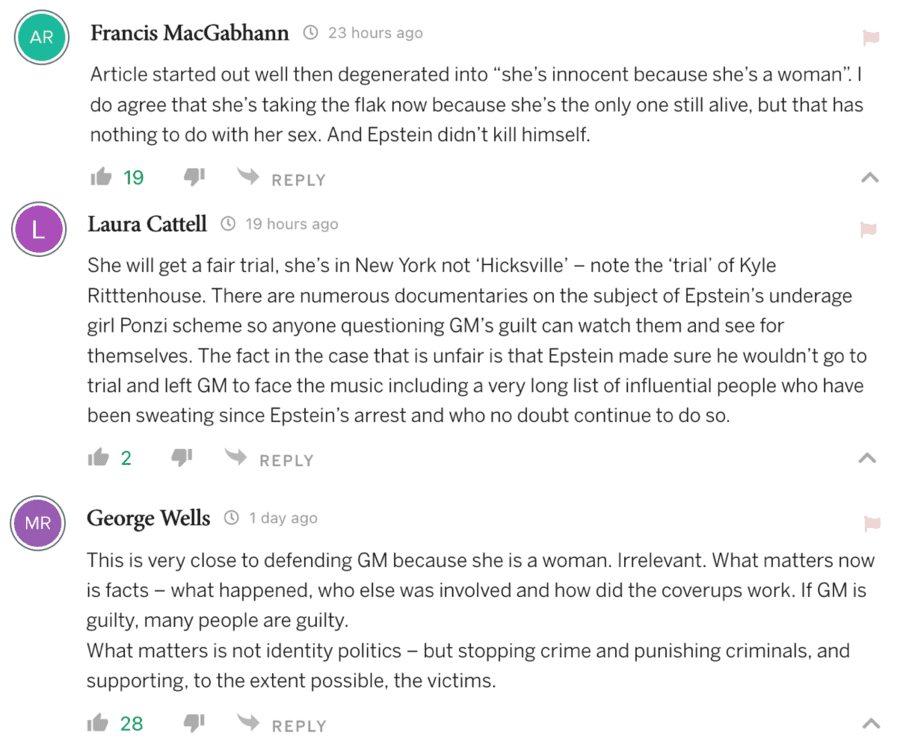Screen dimensions: 900x750
Task: Upvote George Wells's comment
Action: coord(98,723)
